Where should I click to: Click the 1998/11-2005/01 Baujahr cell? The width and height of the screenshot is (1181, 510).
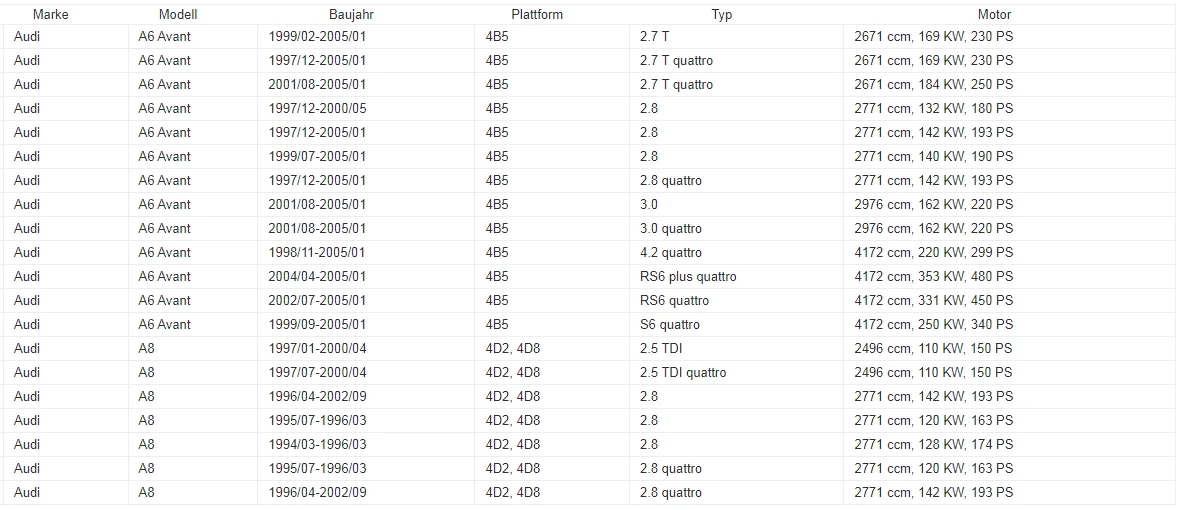(x=365, y=252)
